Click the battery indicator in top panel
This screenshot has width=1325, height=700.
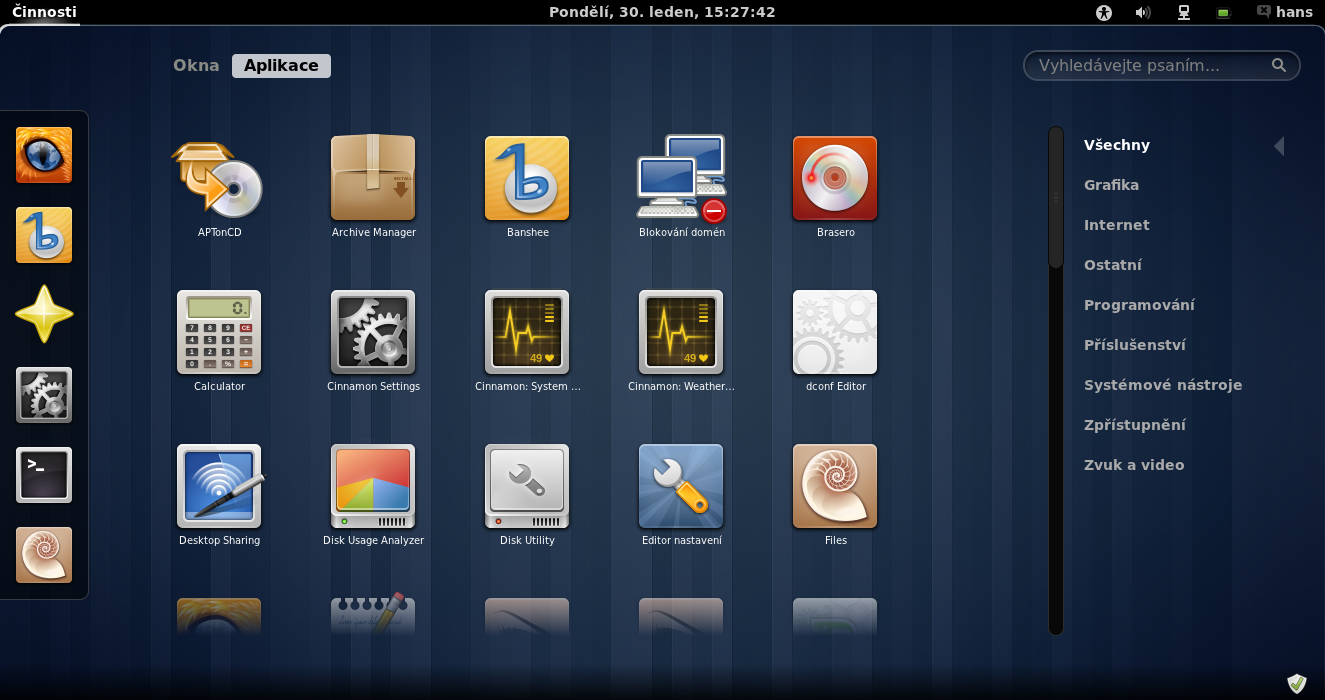click(1223, 13)
